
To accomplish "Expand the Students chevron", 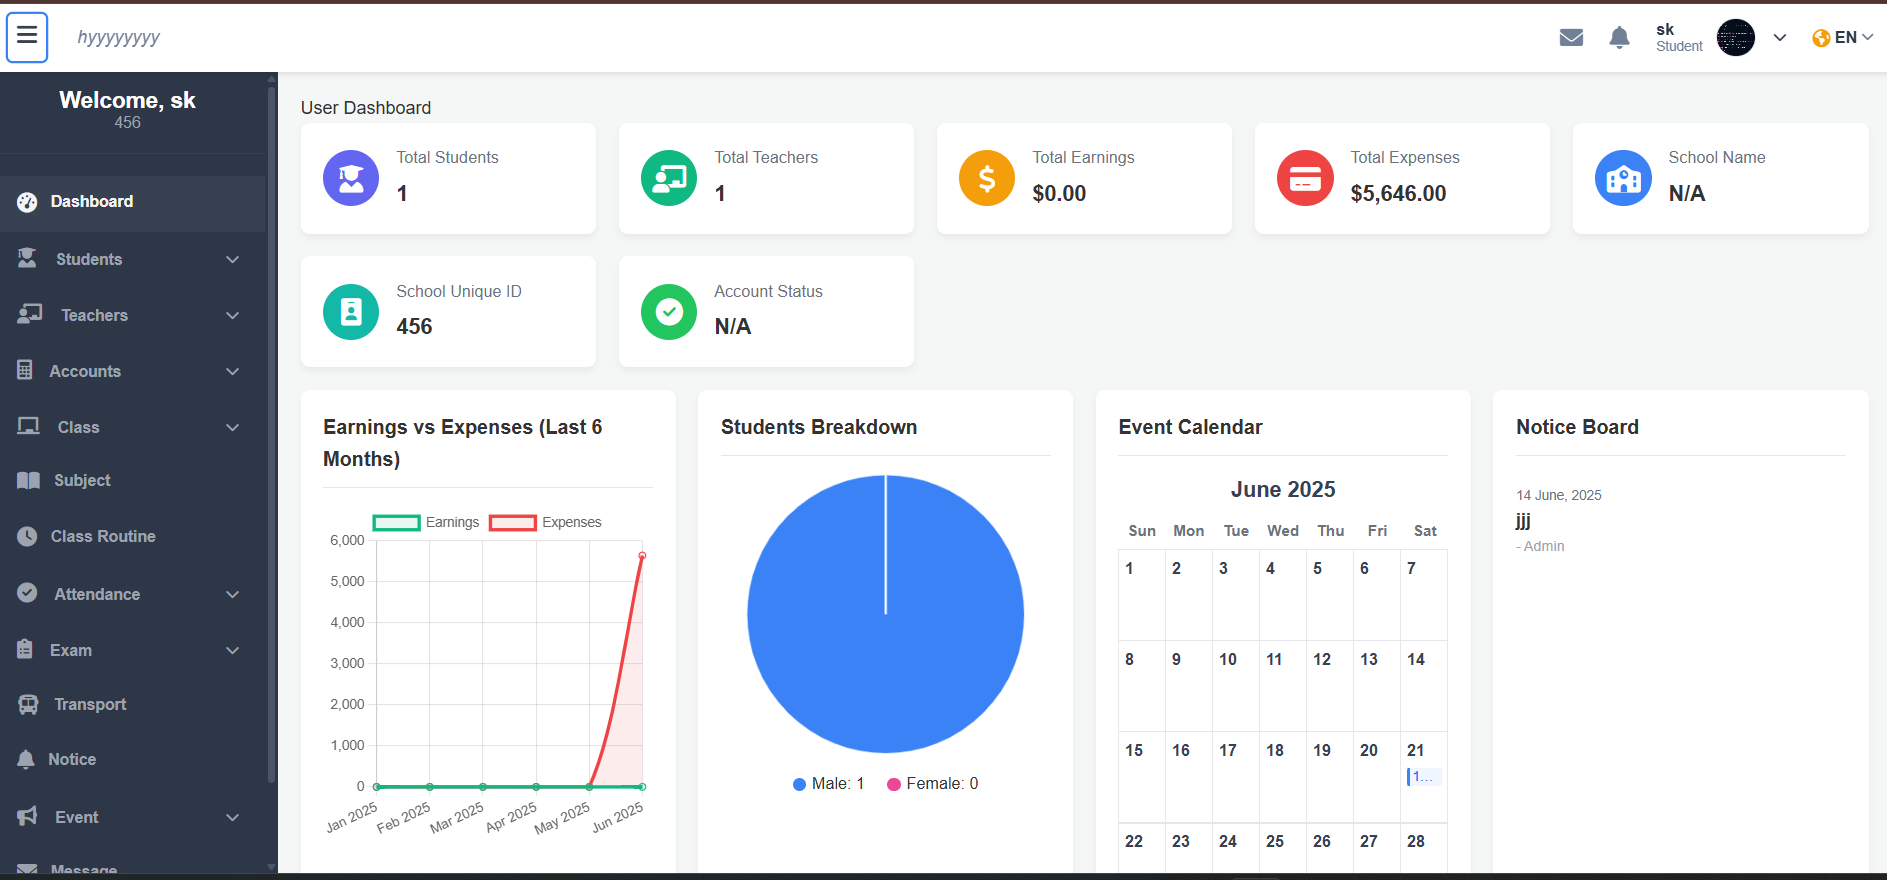I will click(233, 260).
